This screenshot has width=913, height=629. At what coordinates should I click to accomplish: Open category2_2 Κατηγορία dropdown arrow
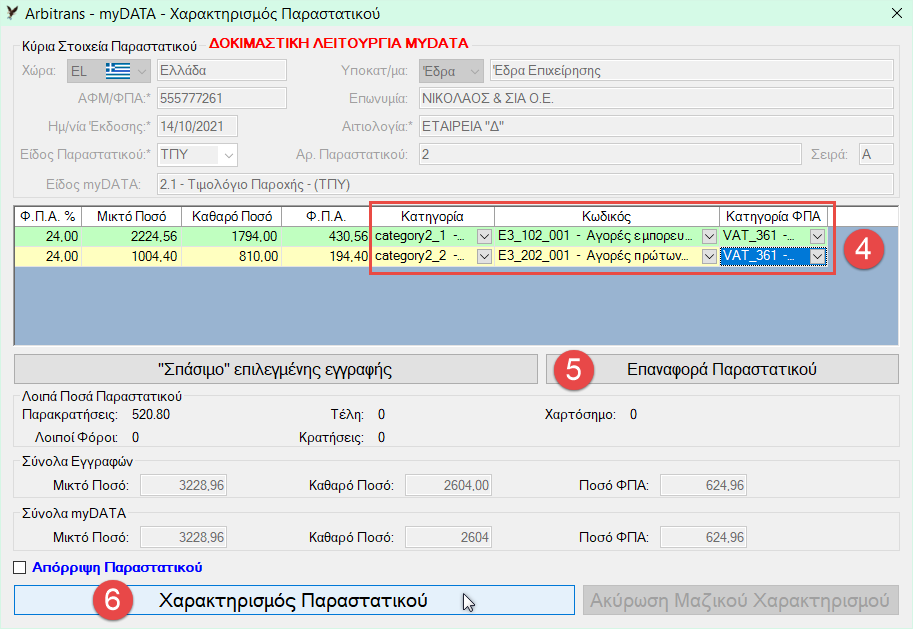(484, 256)
